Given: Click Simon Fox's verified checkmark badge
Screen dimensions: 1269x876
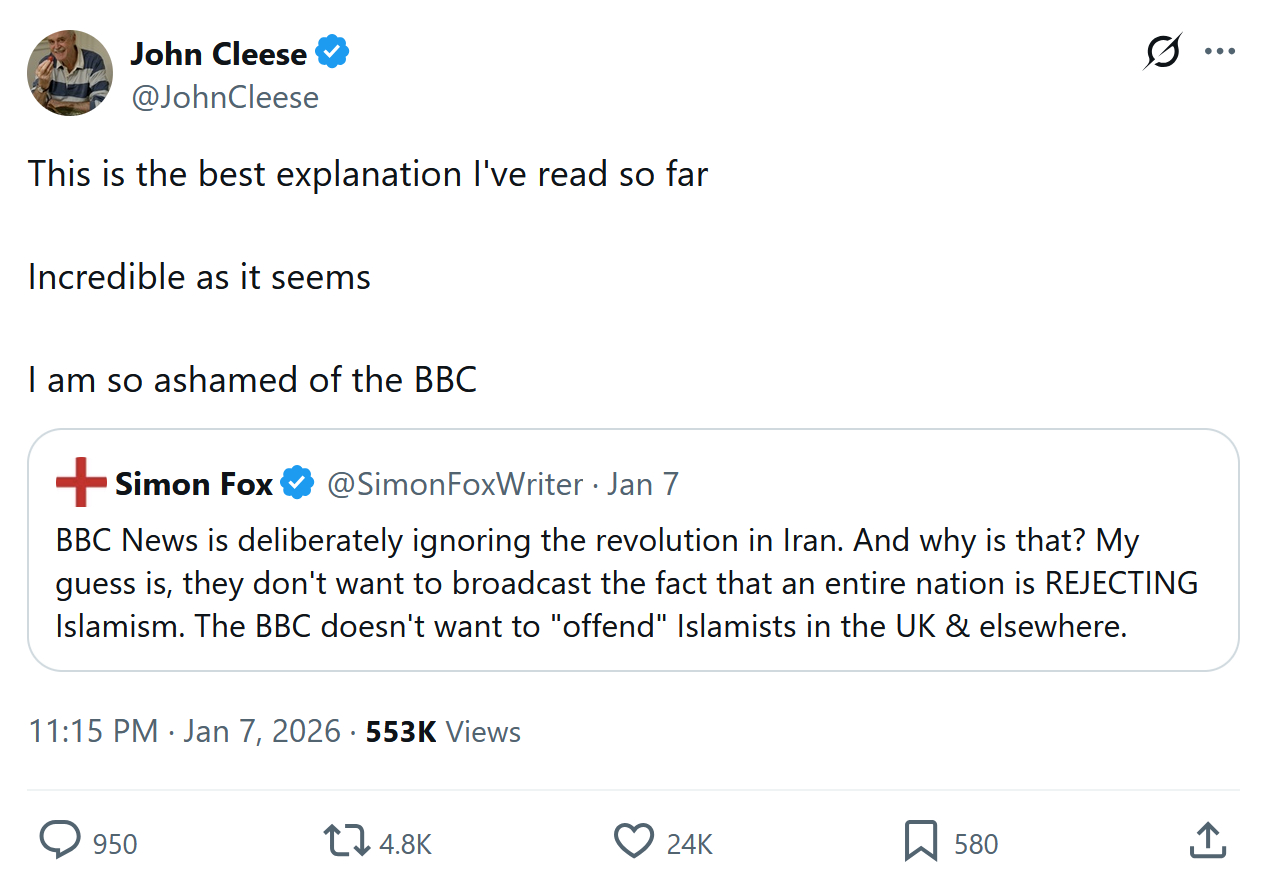Looking at the screenshot, I should coord(298,484).
